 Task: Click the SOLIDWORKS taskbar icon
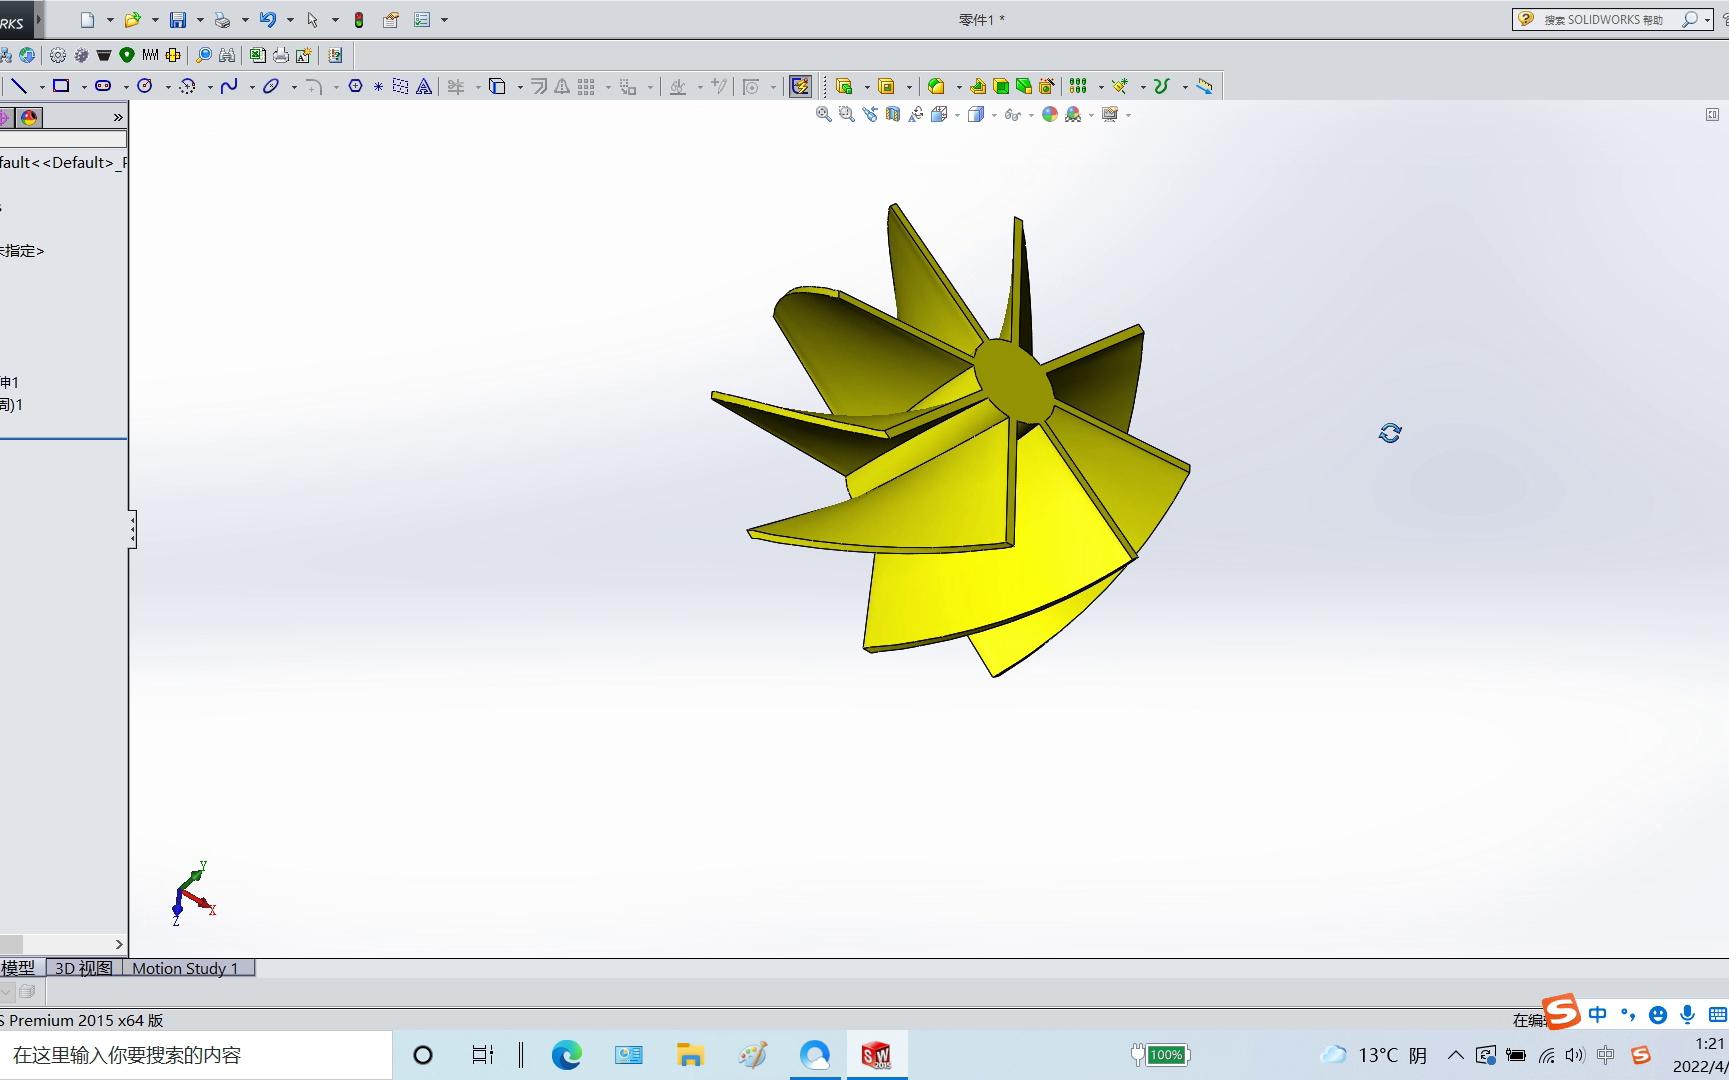pos(876,1055)
